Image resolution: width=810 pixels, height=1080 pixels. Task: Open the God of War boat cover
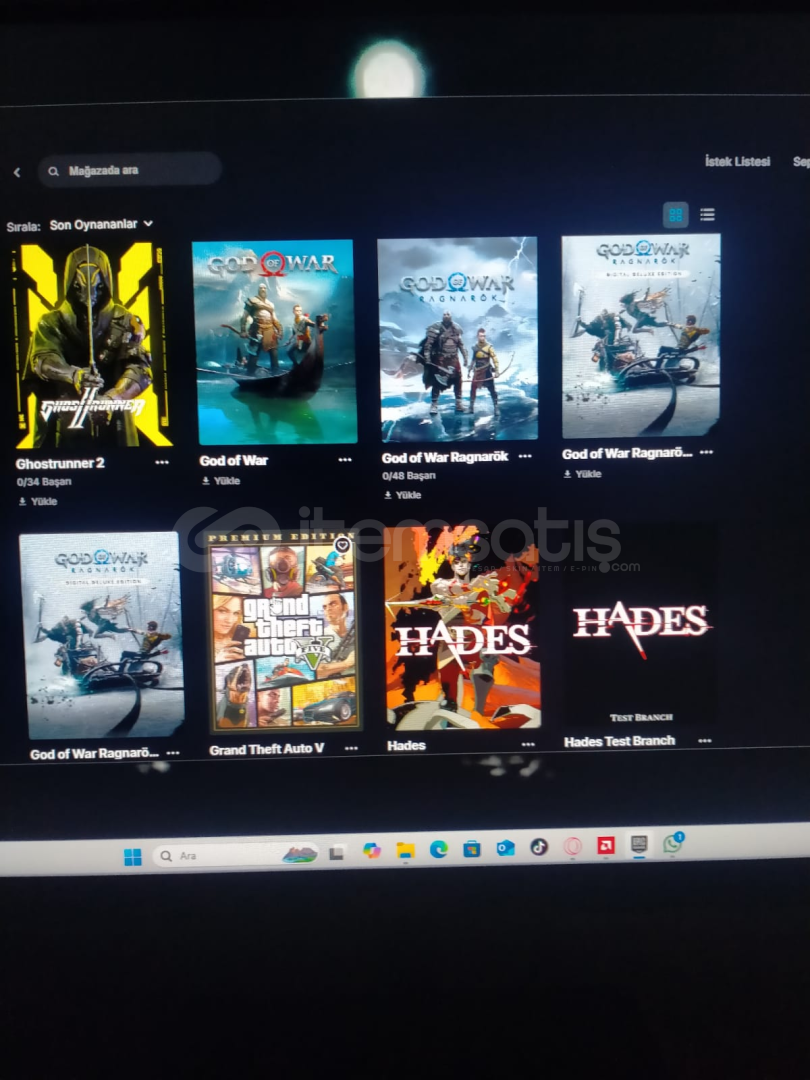click(274, 342)
